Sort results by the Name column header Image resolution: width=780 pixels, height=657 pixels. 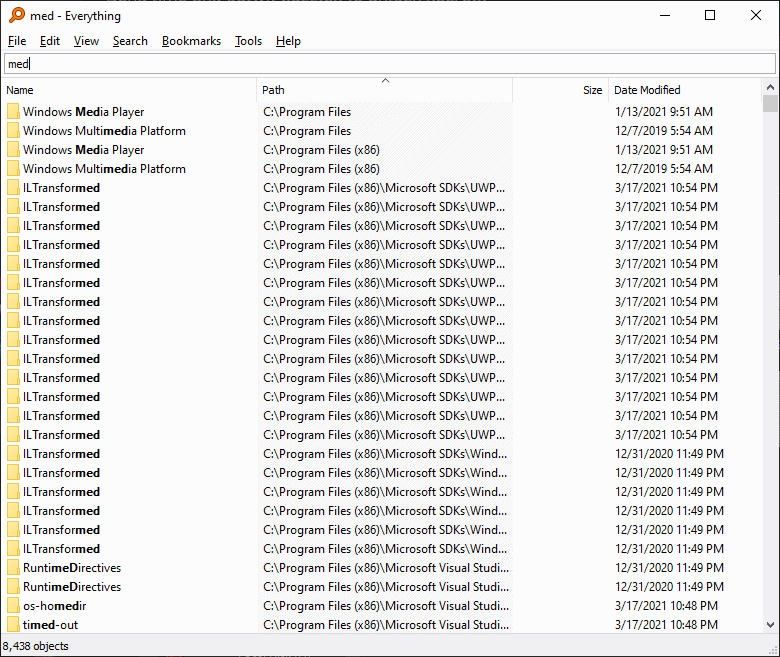click(129, 90)
